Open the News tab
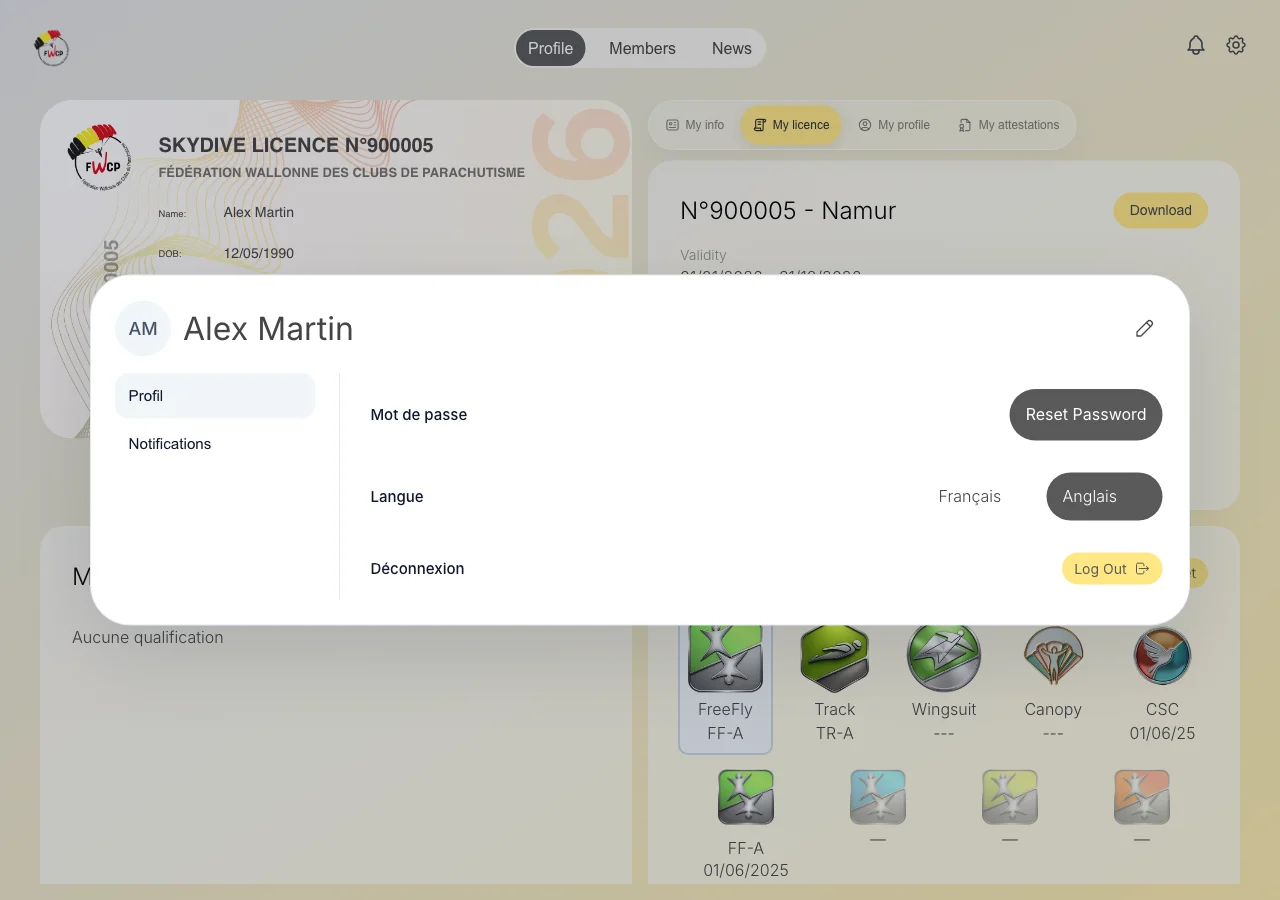Viewport: 1280px width, 900px height. 731,48
